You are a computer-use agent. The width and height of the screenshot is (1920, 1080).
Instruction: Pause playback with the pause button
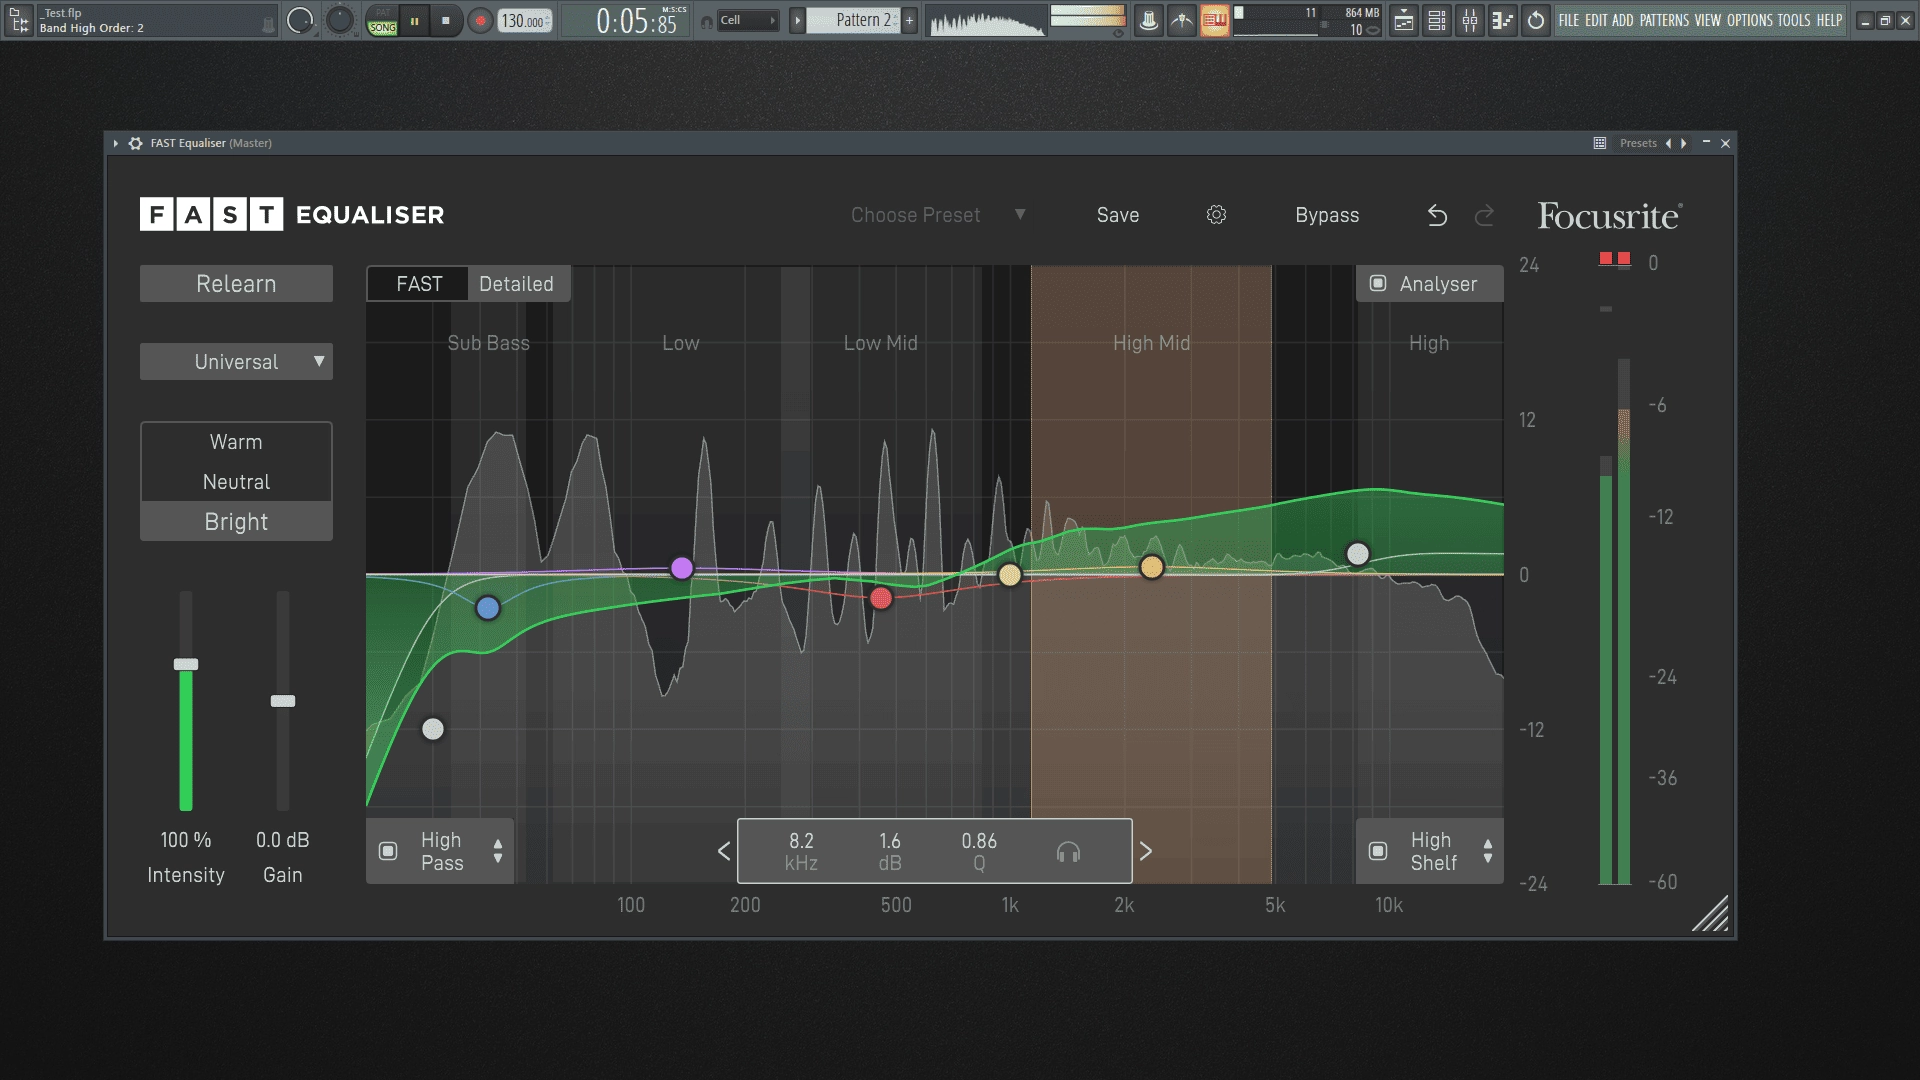click(414, 21)
